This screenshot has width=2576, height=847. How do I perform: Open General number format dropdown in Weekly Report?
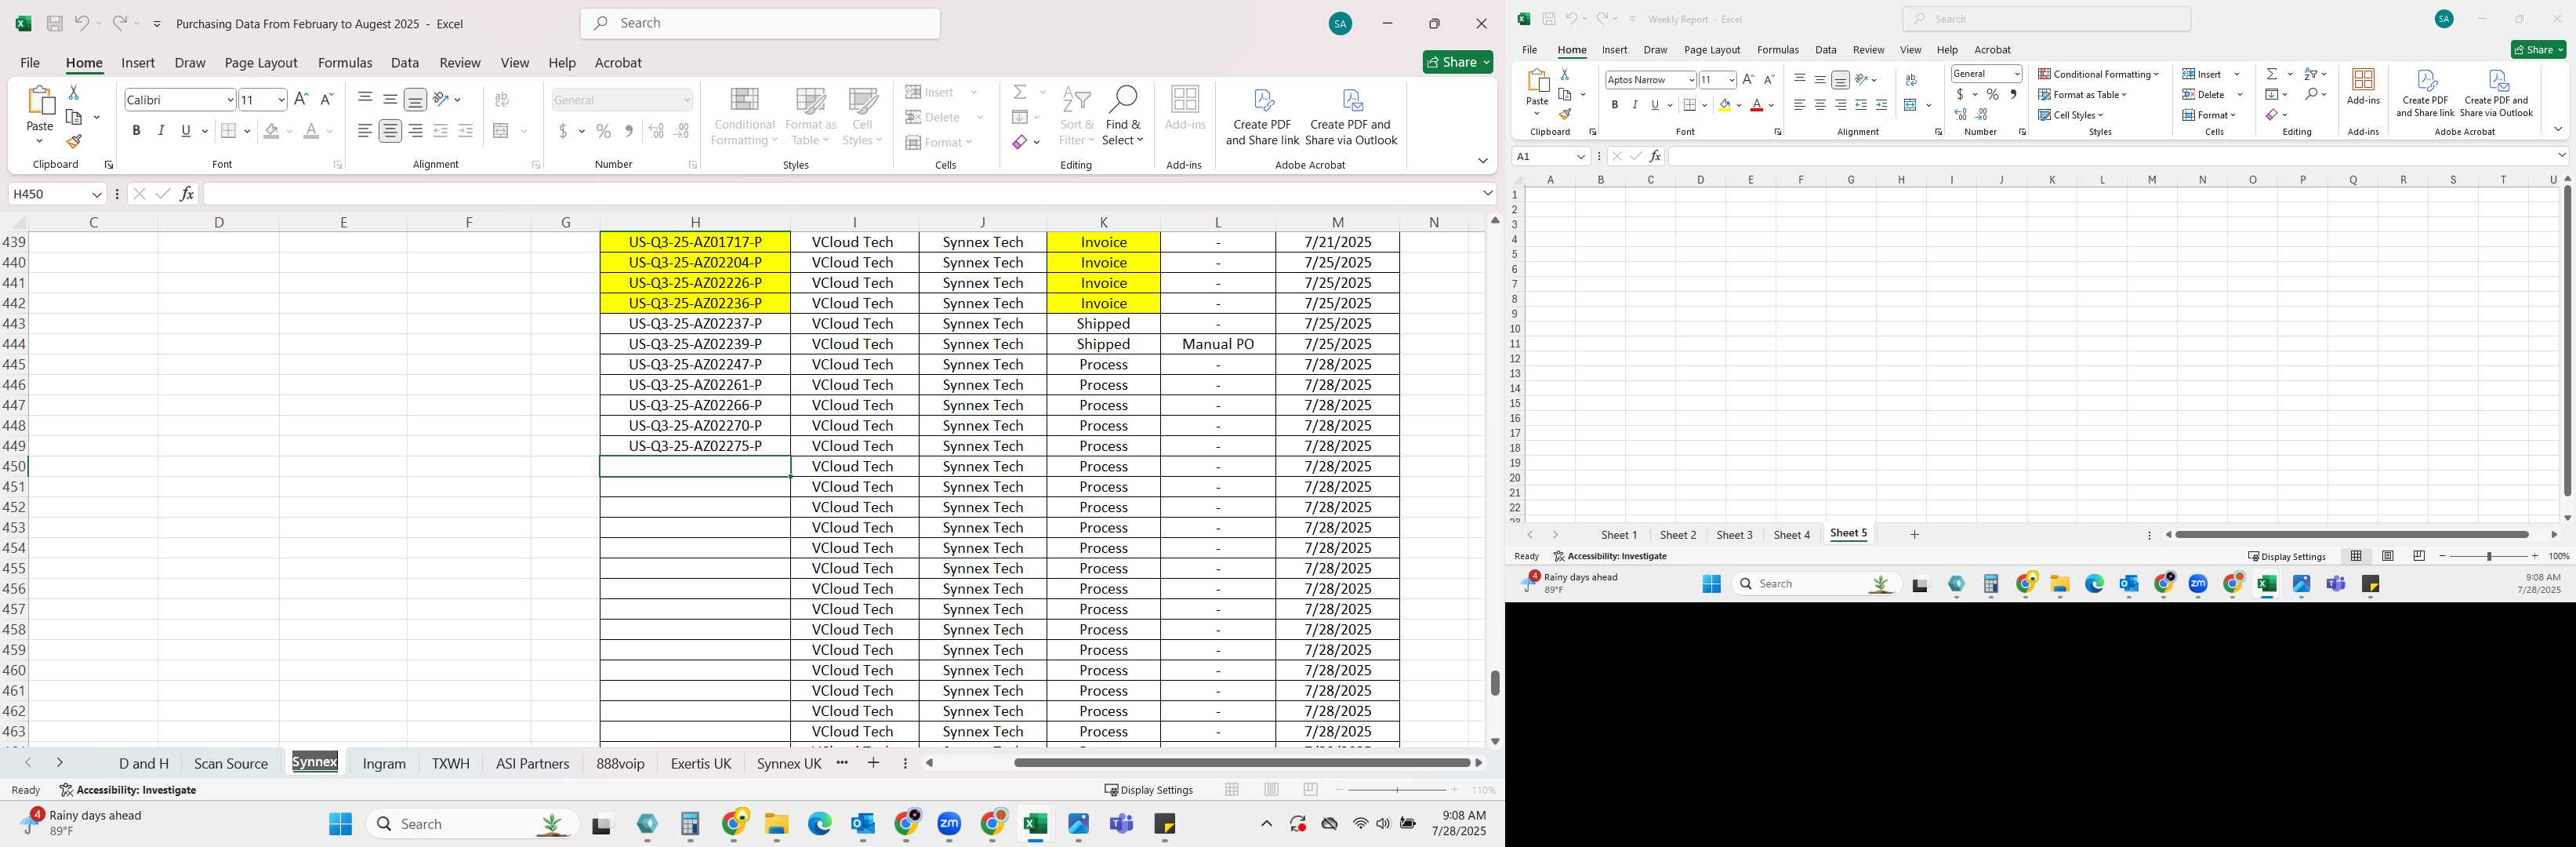point(2016,74)
